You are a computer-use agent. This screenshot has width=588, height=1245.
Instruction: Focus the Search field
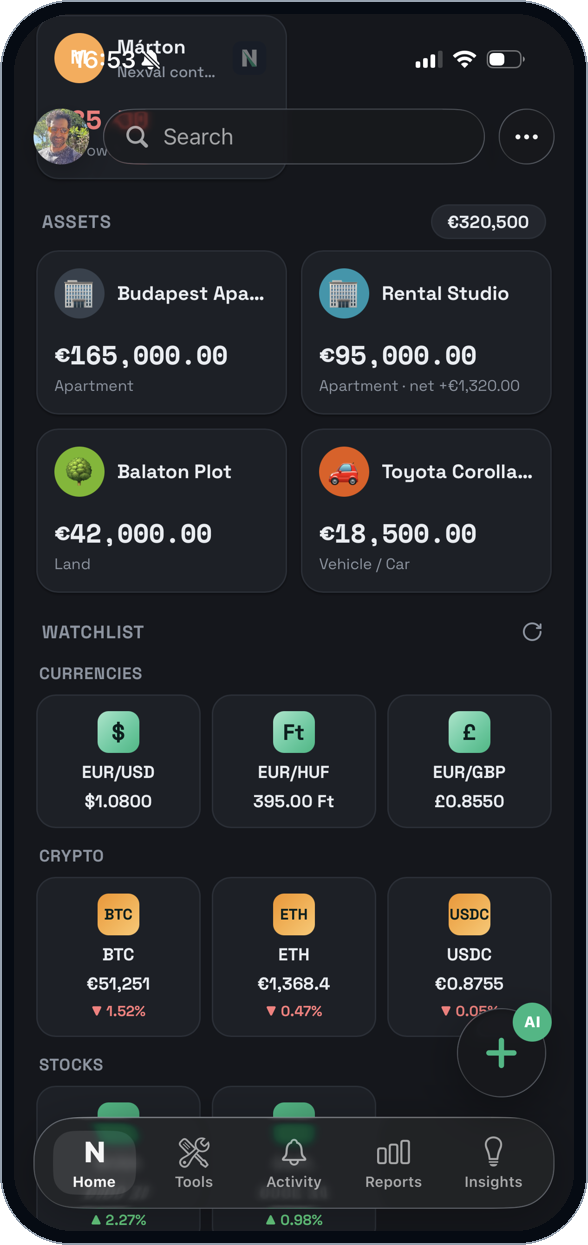coord(294,136)
